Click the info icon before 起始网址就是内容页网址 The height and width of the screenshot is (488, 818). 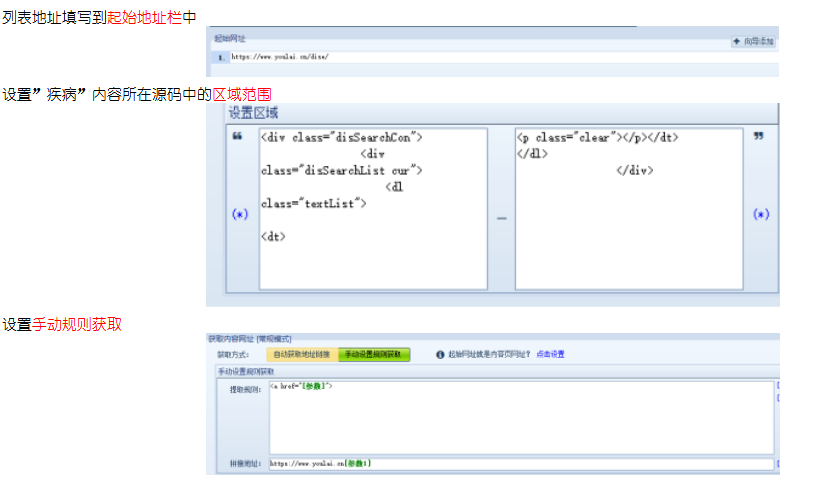point(440,354)
